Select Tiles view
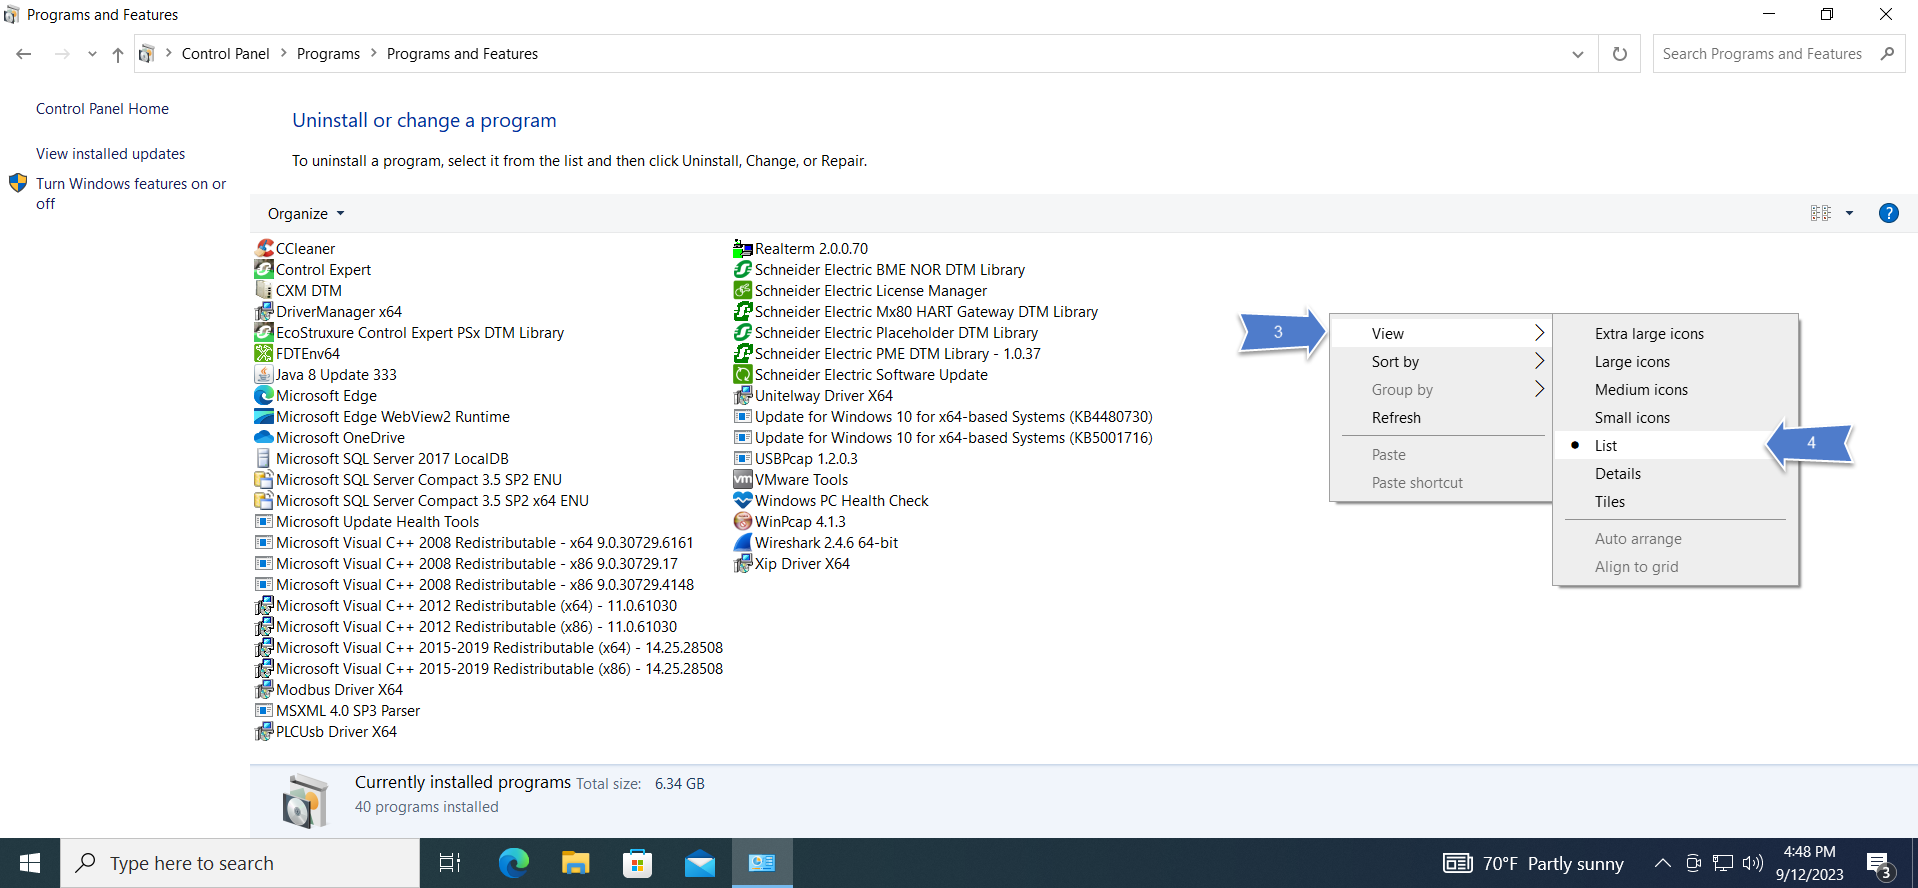This screenshot has width=1918, height=888. (1676, 501)
